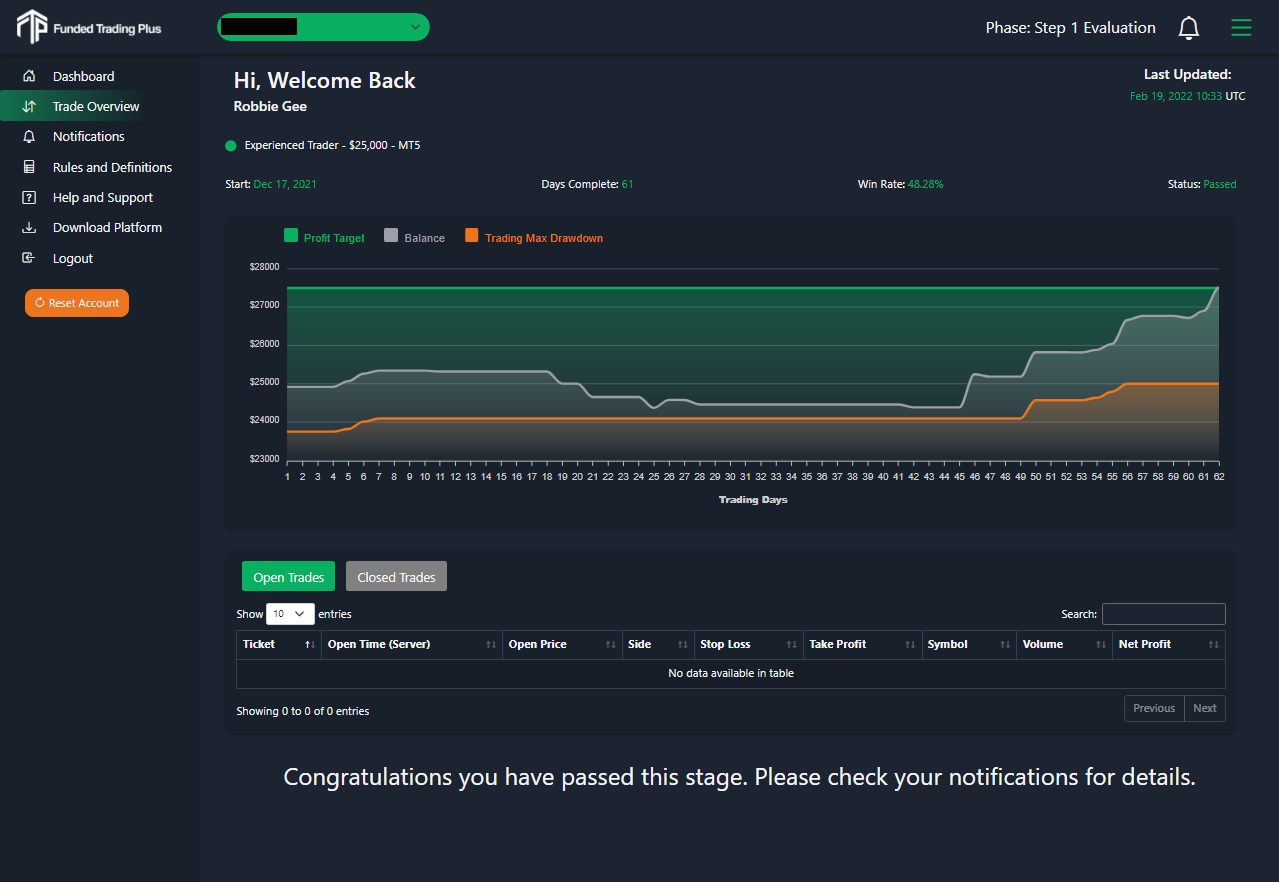The height and width of the screenshot is (882, 1279).
Task: Click the Dashboard home icon
Action: (29, 76)
